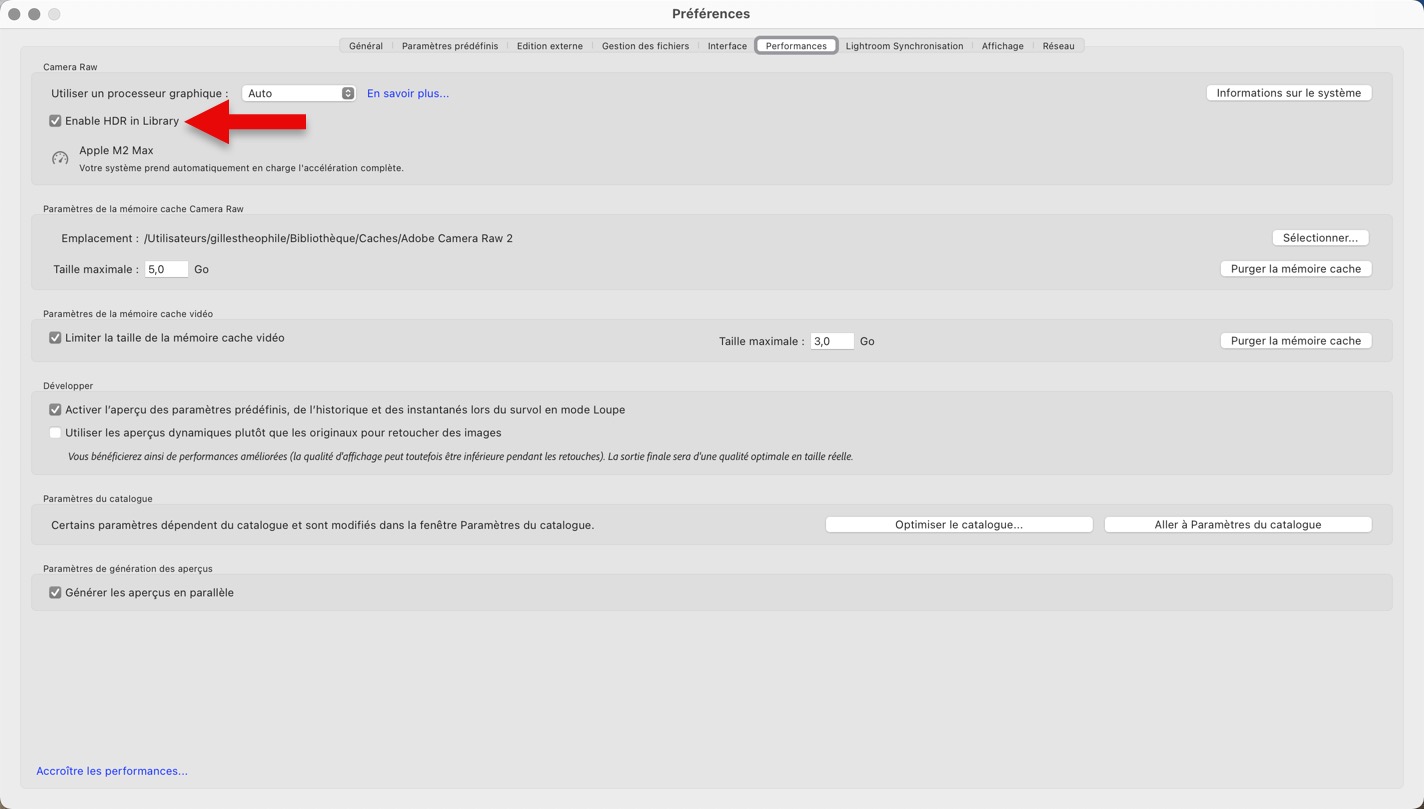Click the GPU speedometer icon beside Apple M2 Max
The height and width of the screenshot is (809, 1424).
tap(60, 158)
